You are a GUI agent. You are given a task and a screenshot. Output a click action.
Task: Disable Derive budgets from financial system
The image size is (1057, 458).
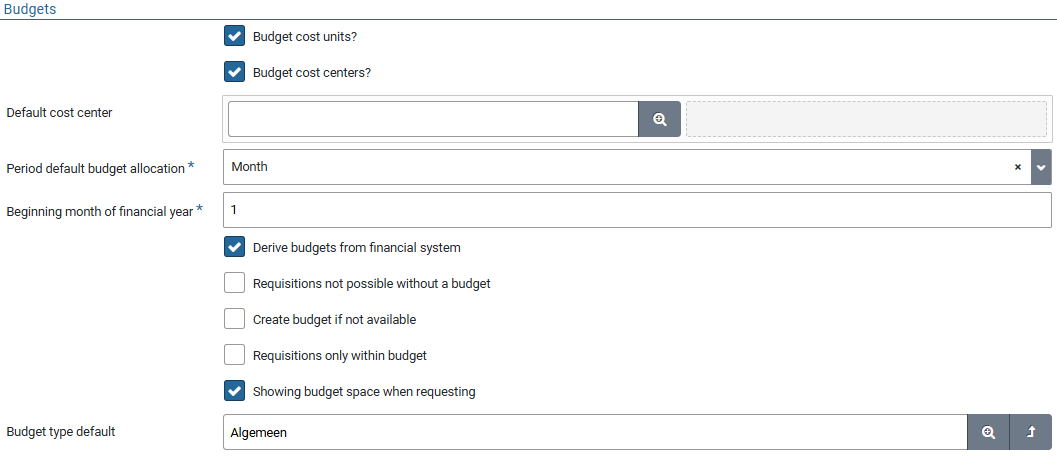[x=235, y=247]
